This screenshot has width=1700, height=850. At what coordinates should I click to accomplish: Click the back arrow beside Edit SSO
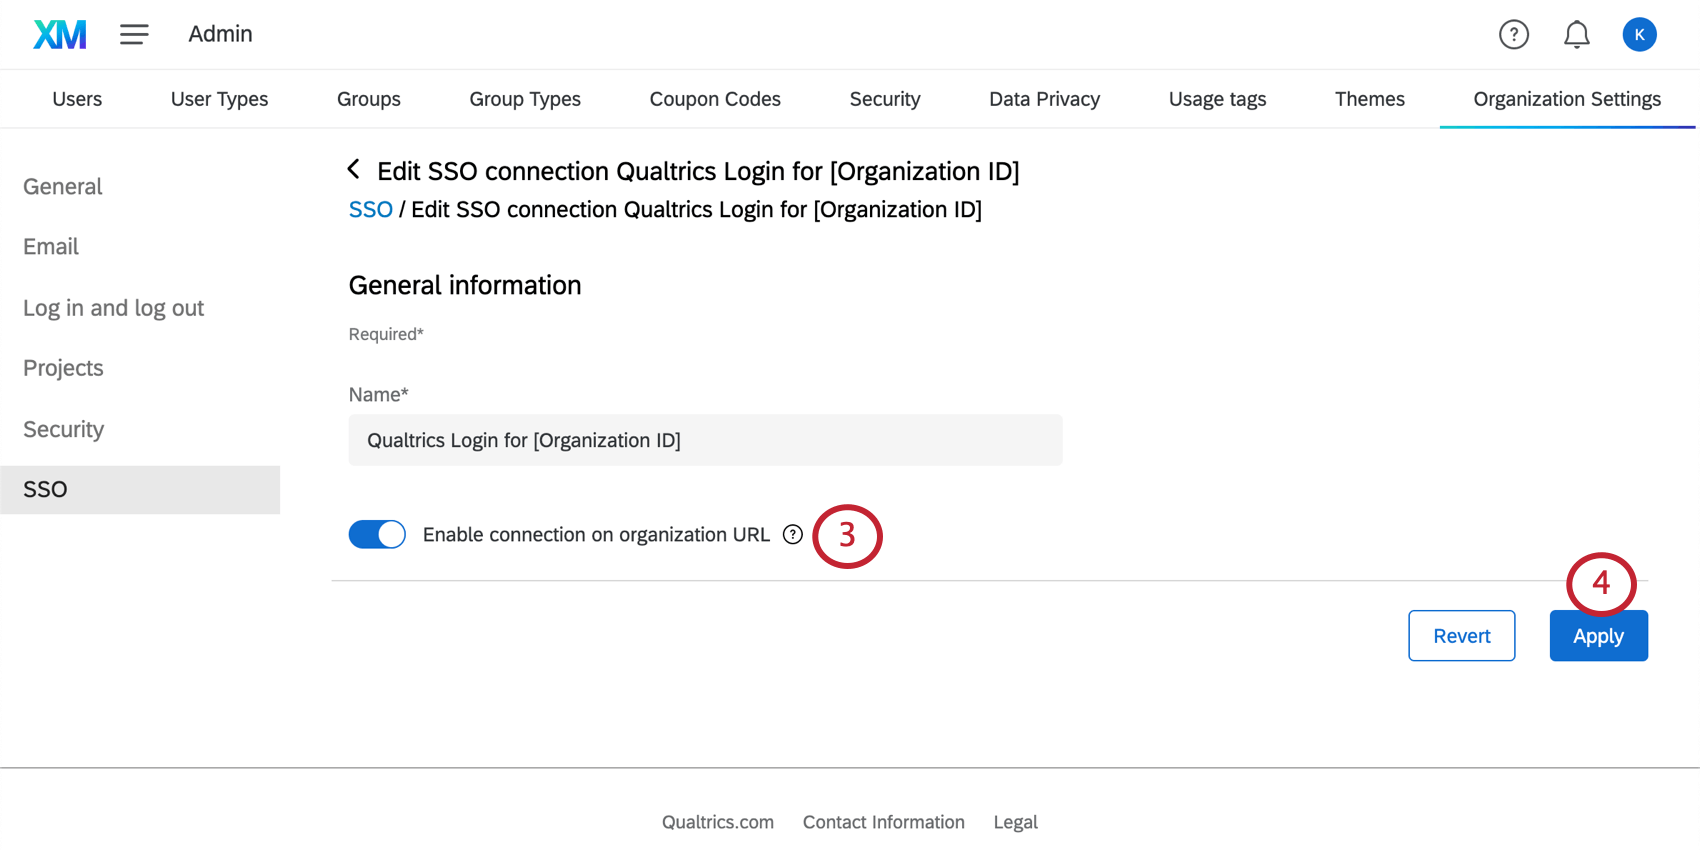354,170
